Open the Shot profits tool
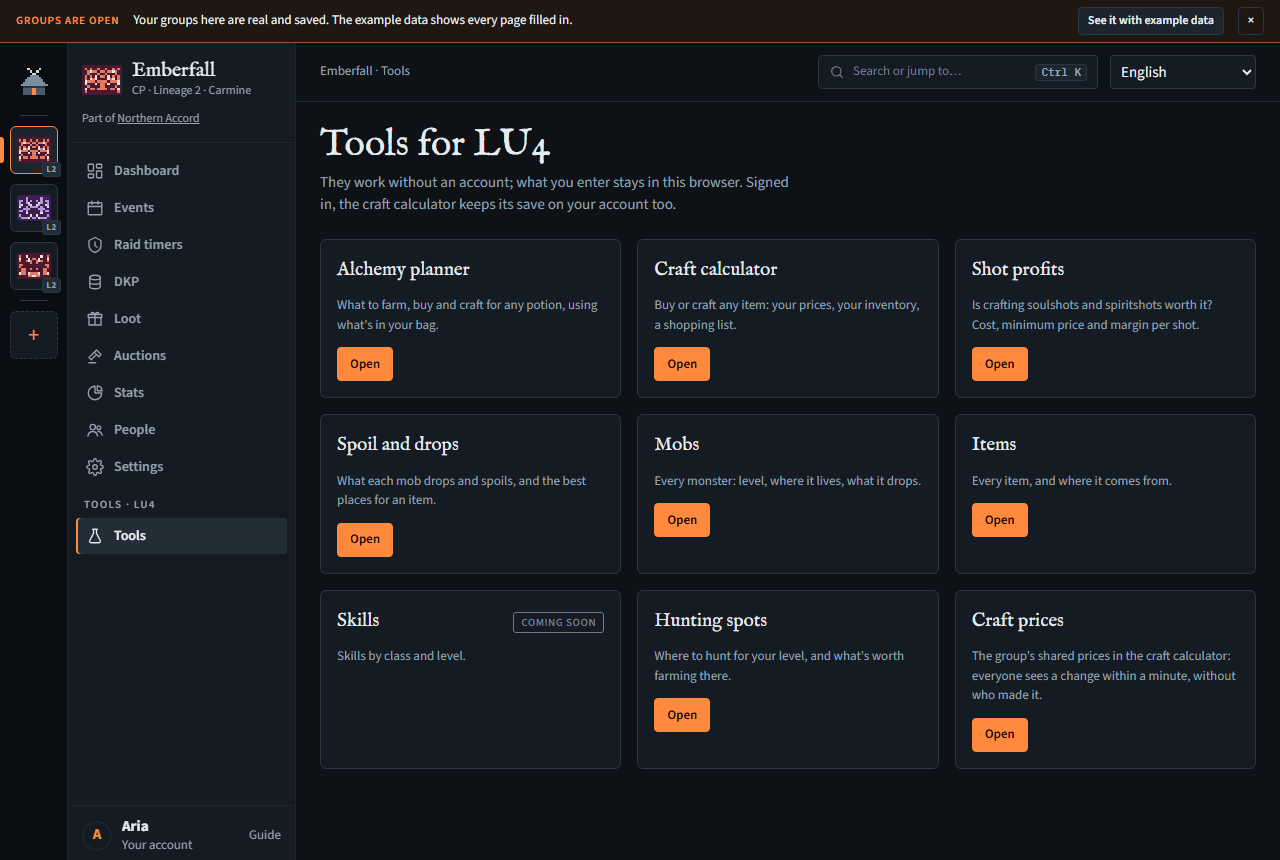This screenshot has width=1280, height=860. [1000, 364]
